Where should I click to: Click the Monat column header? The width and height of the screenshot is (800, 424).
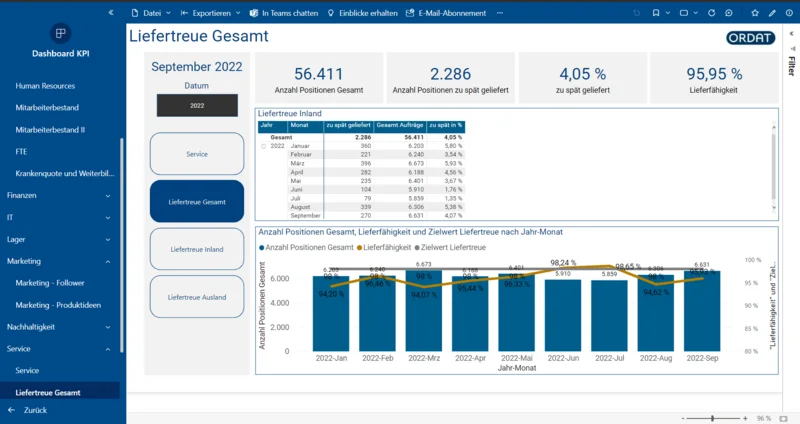[305, 125]
